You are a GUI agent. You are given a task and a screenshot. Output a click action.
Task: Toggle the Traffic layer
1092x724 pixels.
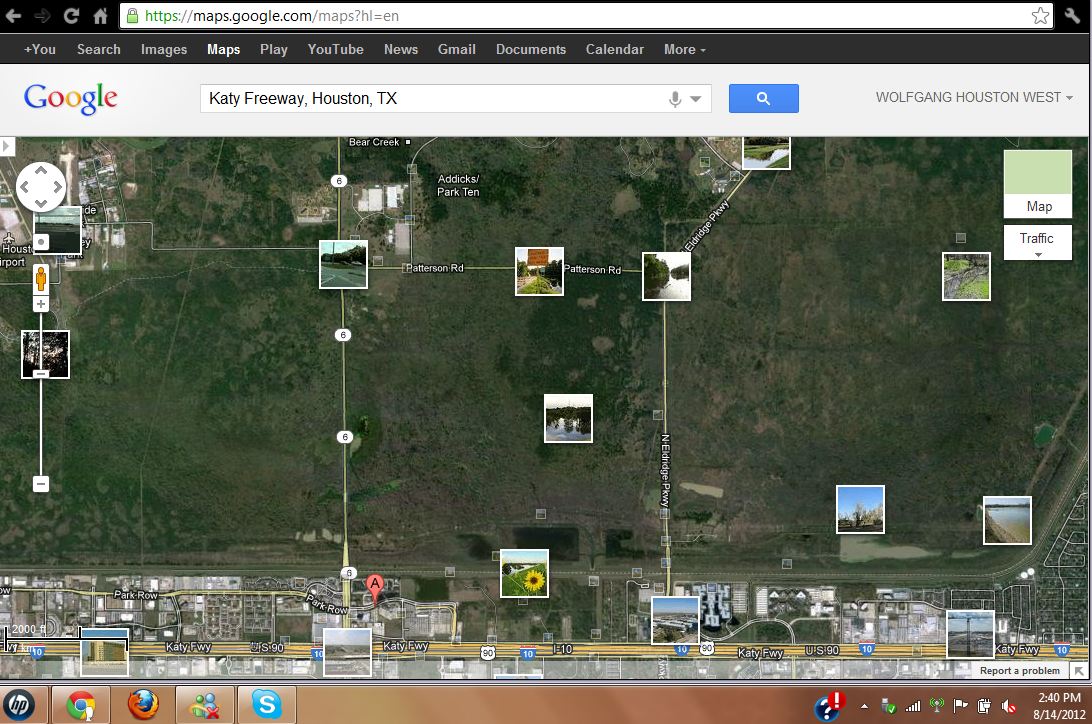[x=1037, y=238]
